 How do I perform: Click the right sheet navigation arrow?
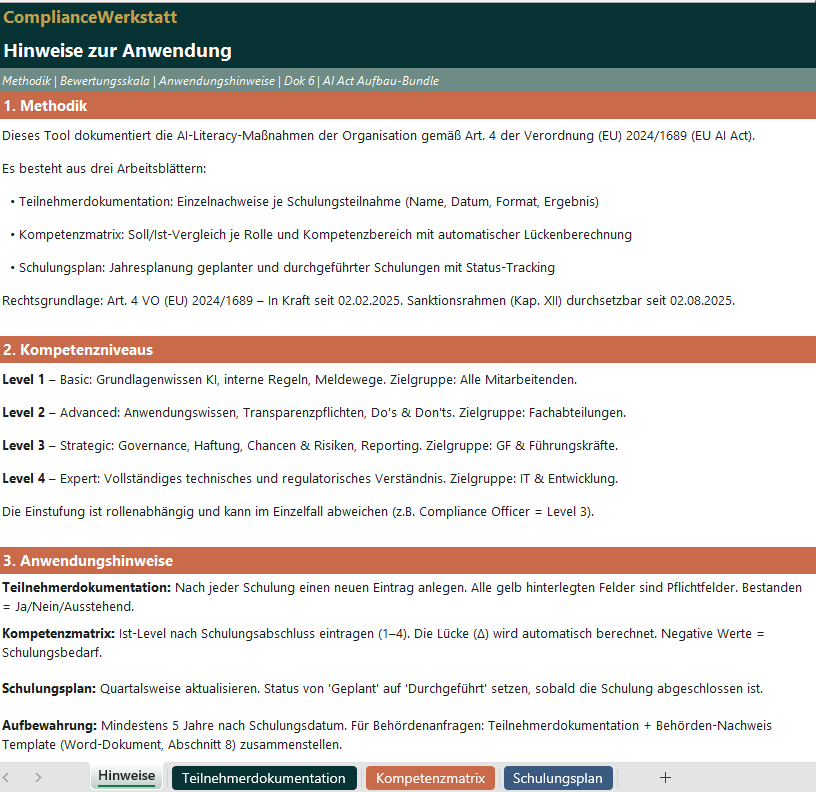pyautogui.click(x=38, y=776)
